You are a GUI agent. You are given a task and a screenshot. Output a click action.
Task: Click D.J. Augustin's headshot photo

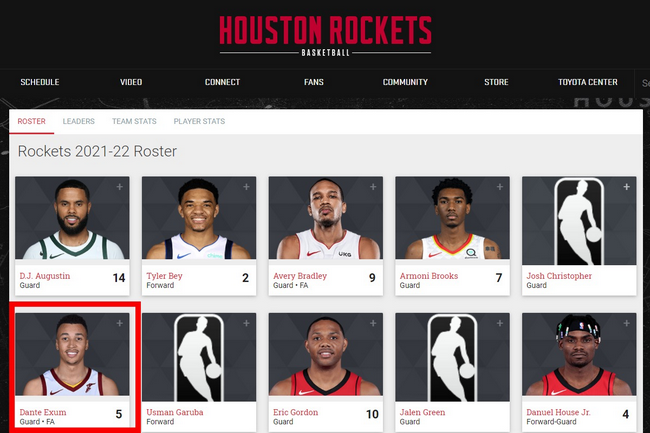72,218
